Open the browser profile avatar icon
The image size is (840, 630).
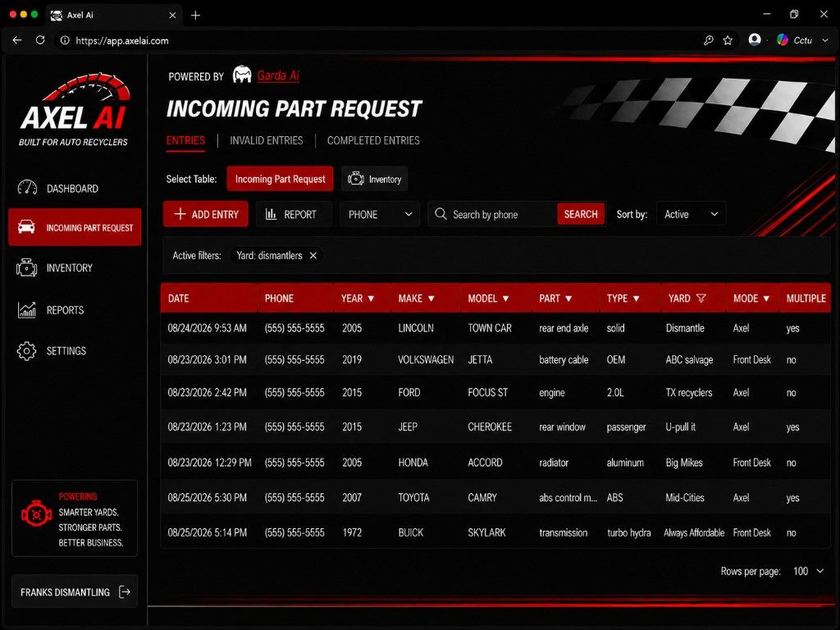click(755, 40)
